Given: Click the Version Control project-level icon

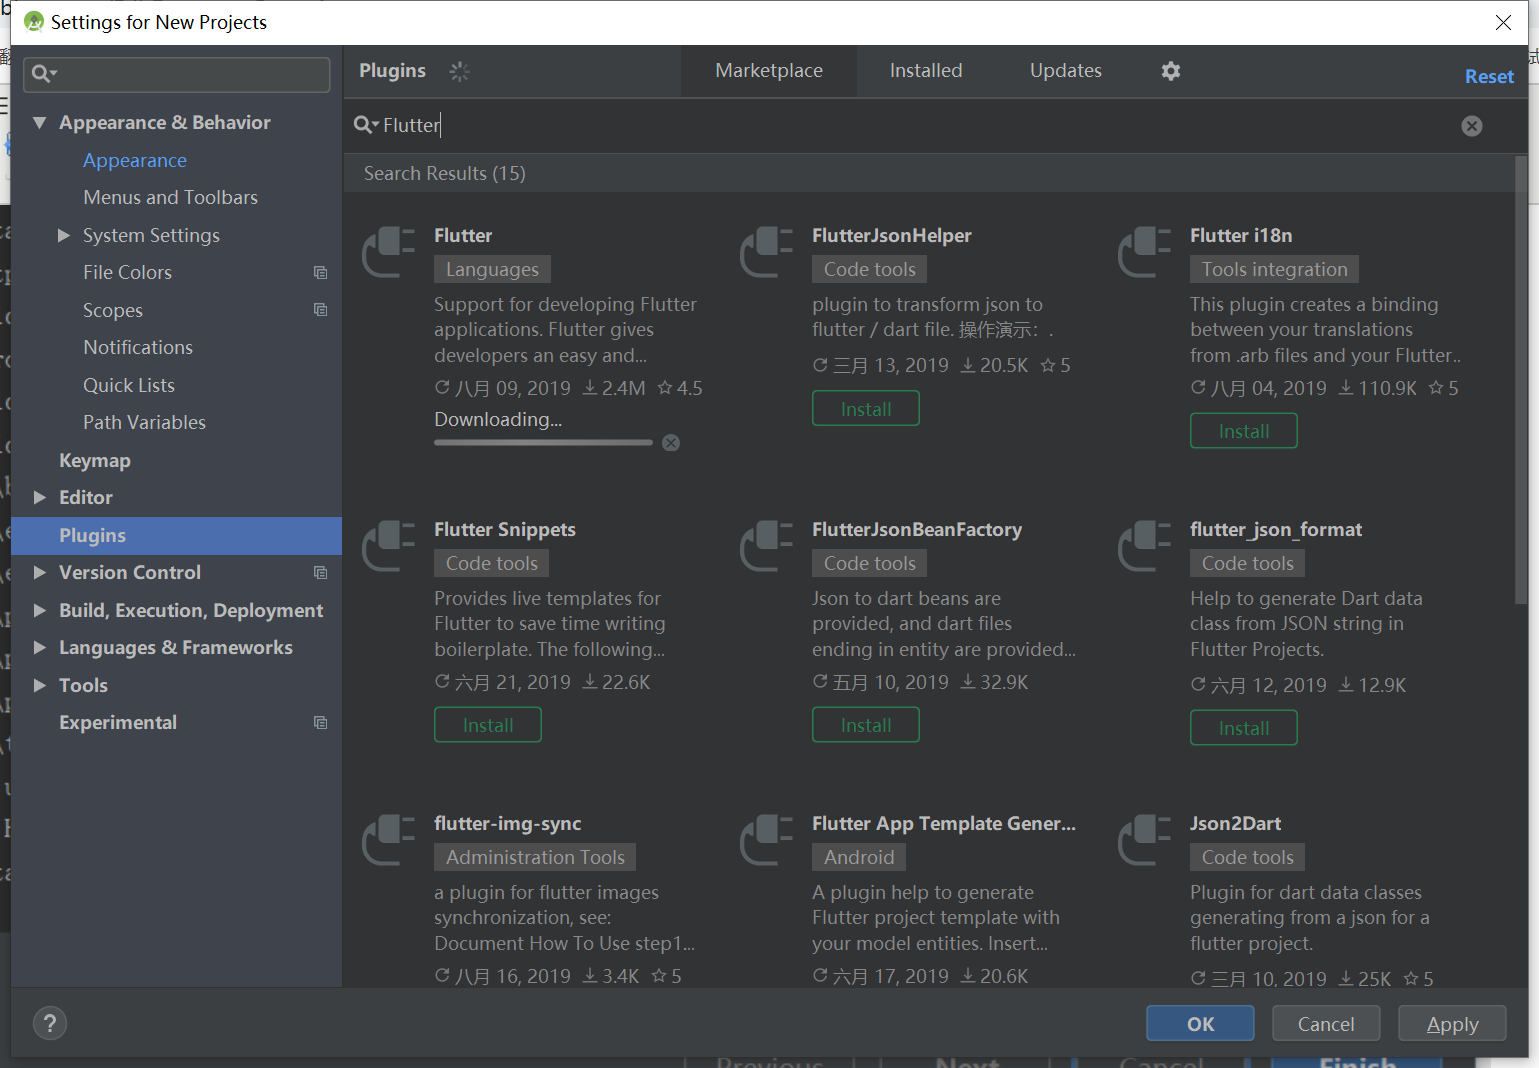Looking at the screenshot, I should point(320,573).
